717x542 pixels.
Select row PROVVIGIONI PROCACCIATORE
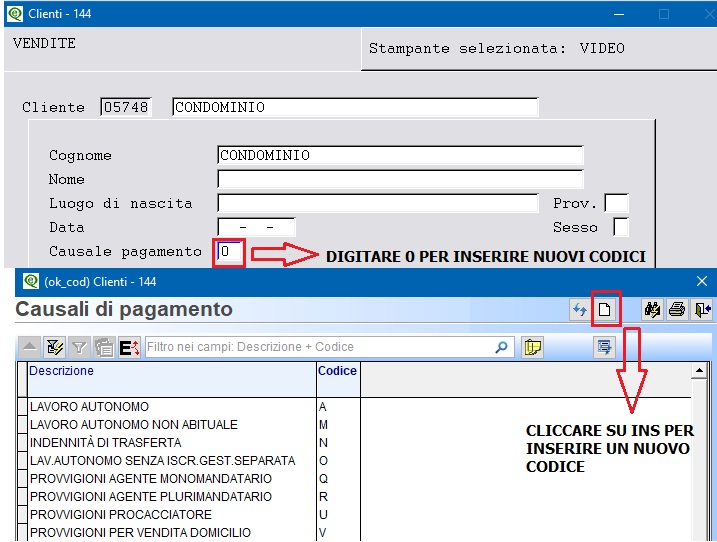[x=172, y=515]
